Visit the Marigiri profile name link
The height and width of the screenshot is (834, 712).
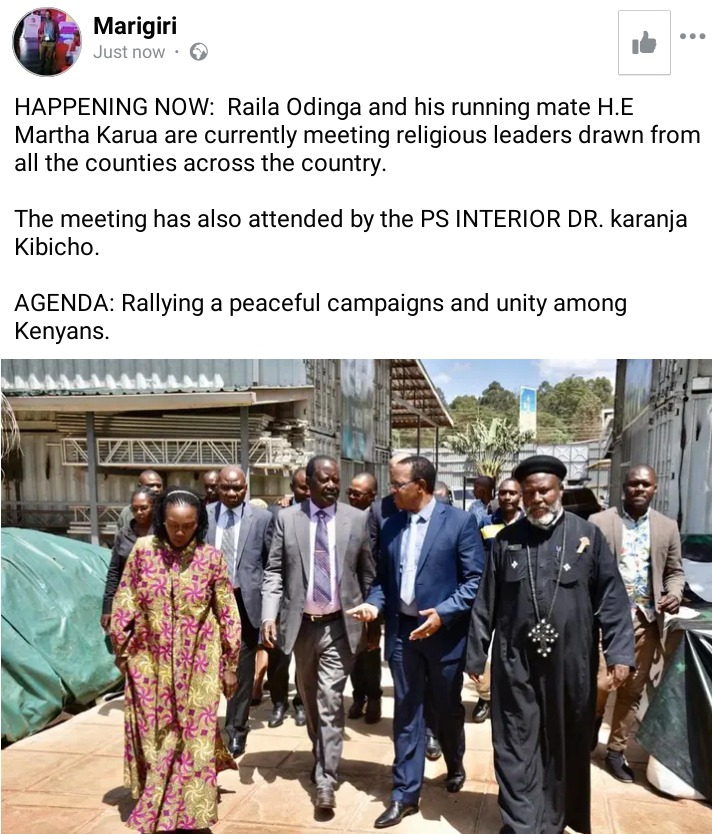point(135,26)
